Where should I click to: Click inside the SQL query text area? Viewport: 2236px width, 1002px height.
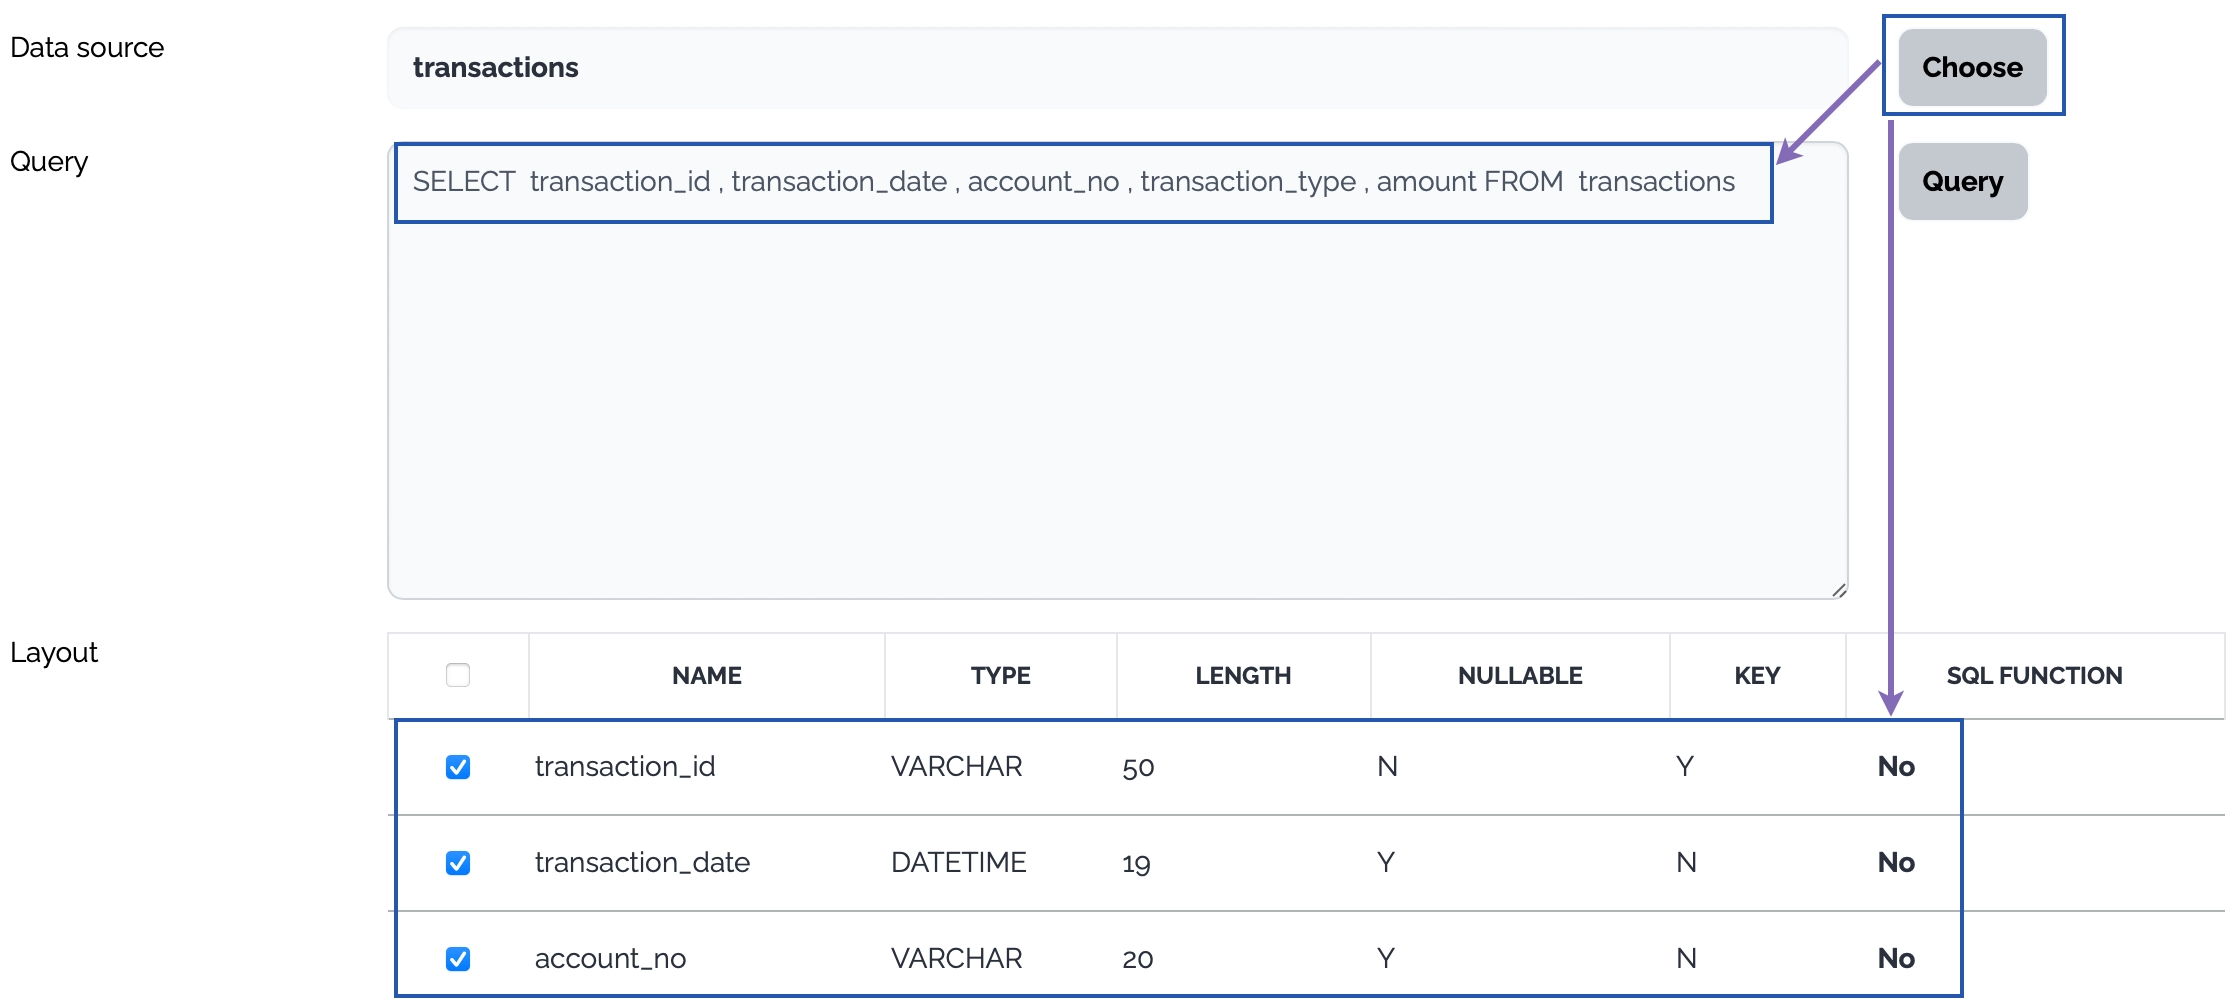pos(1116,400)
